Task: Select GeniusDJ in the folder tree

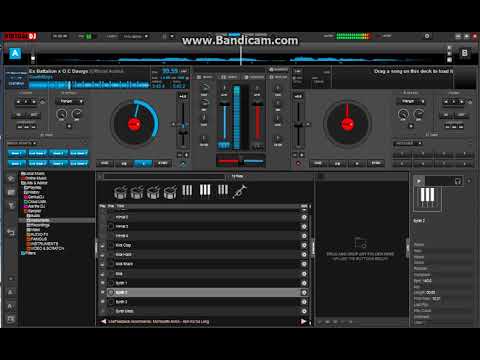Action: pyautogui.click(x=34, y=197)
